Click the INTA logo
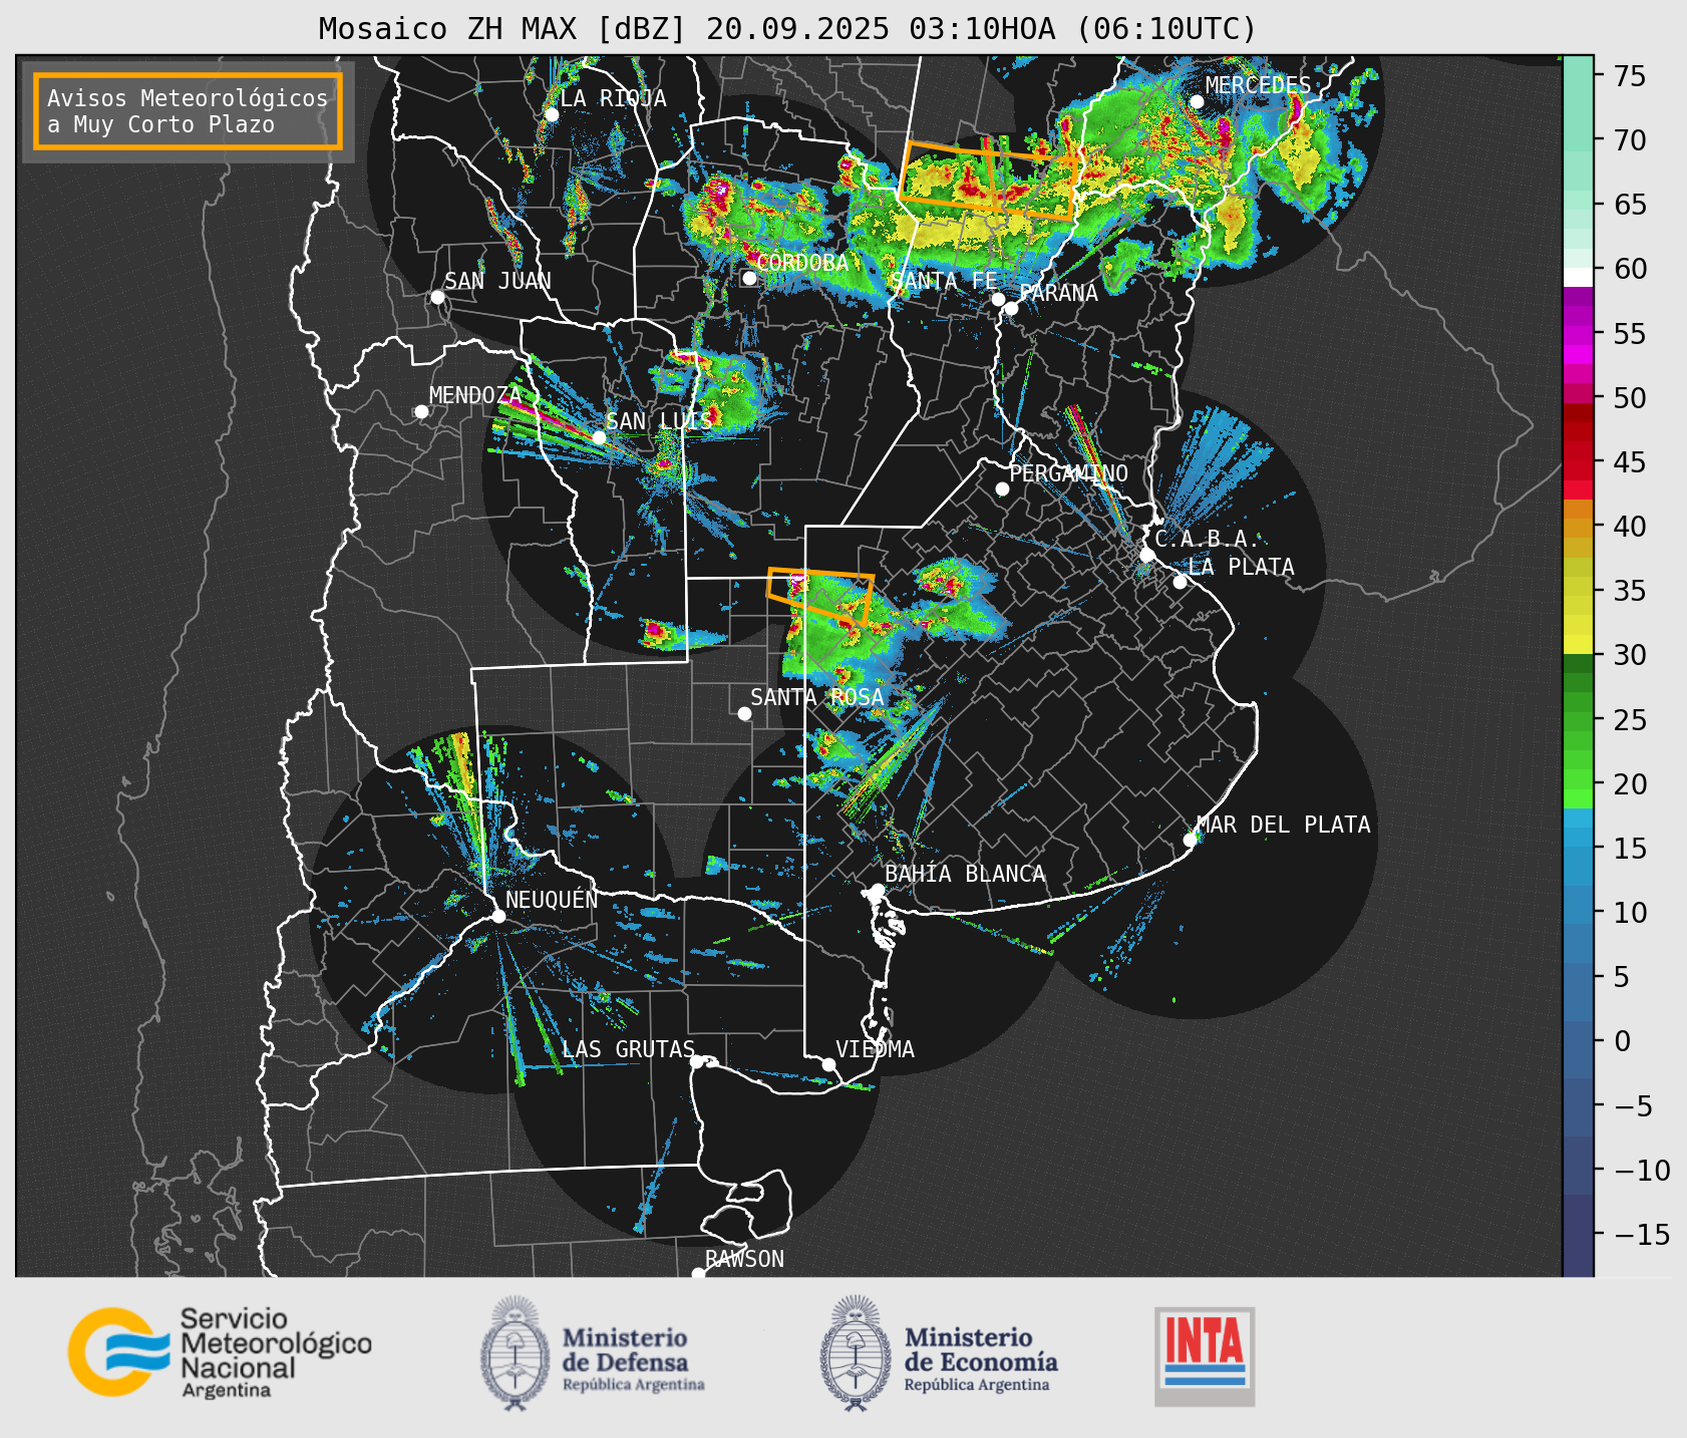 pos(1204,1356)
